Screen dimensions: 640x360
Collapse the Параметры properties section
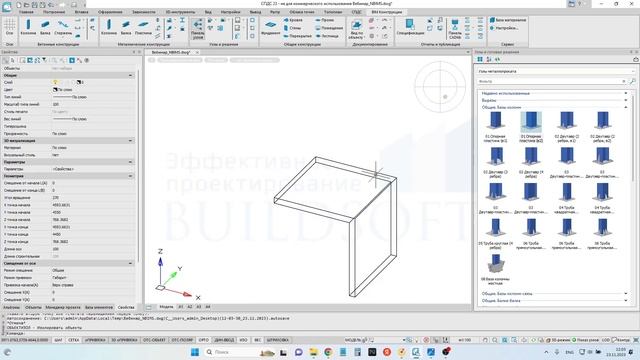(x=131, y=162)
